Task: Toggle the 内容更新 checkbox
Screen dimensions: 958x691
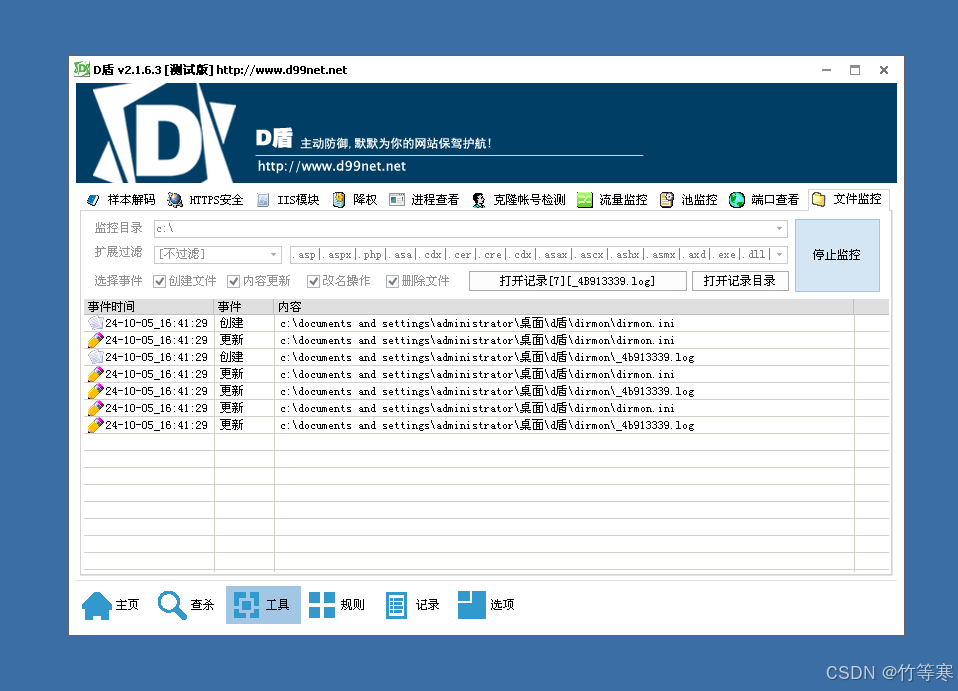Action: (x=234, y=281)
